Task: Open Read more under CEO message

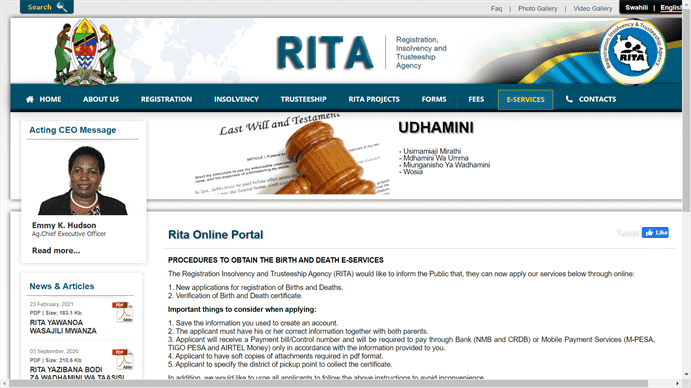Action: pyautogui.click(x=56, y=250)
